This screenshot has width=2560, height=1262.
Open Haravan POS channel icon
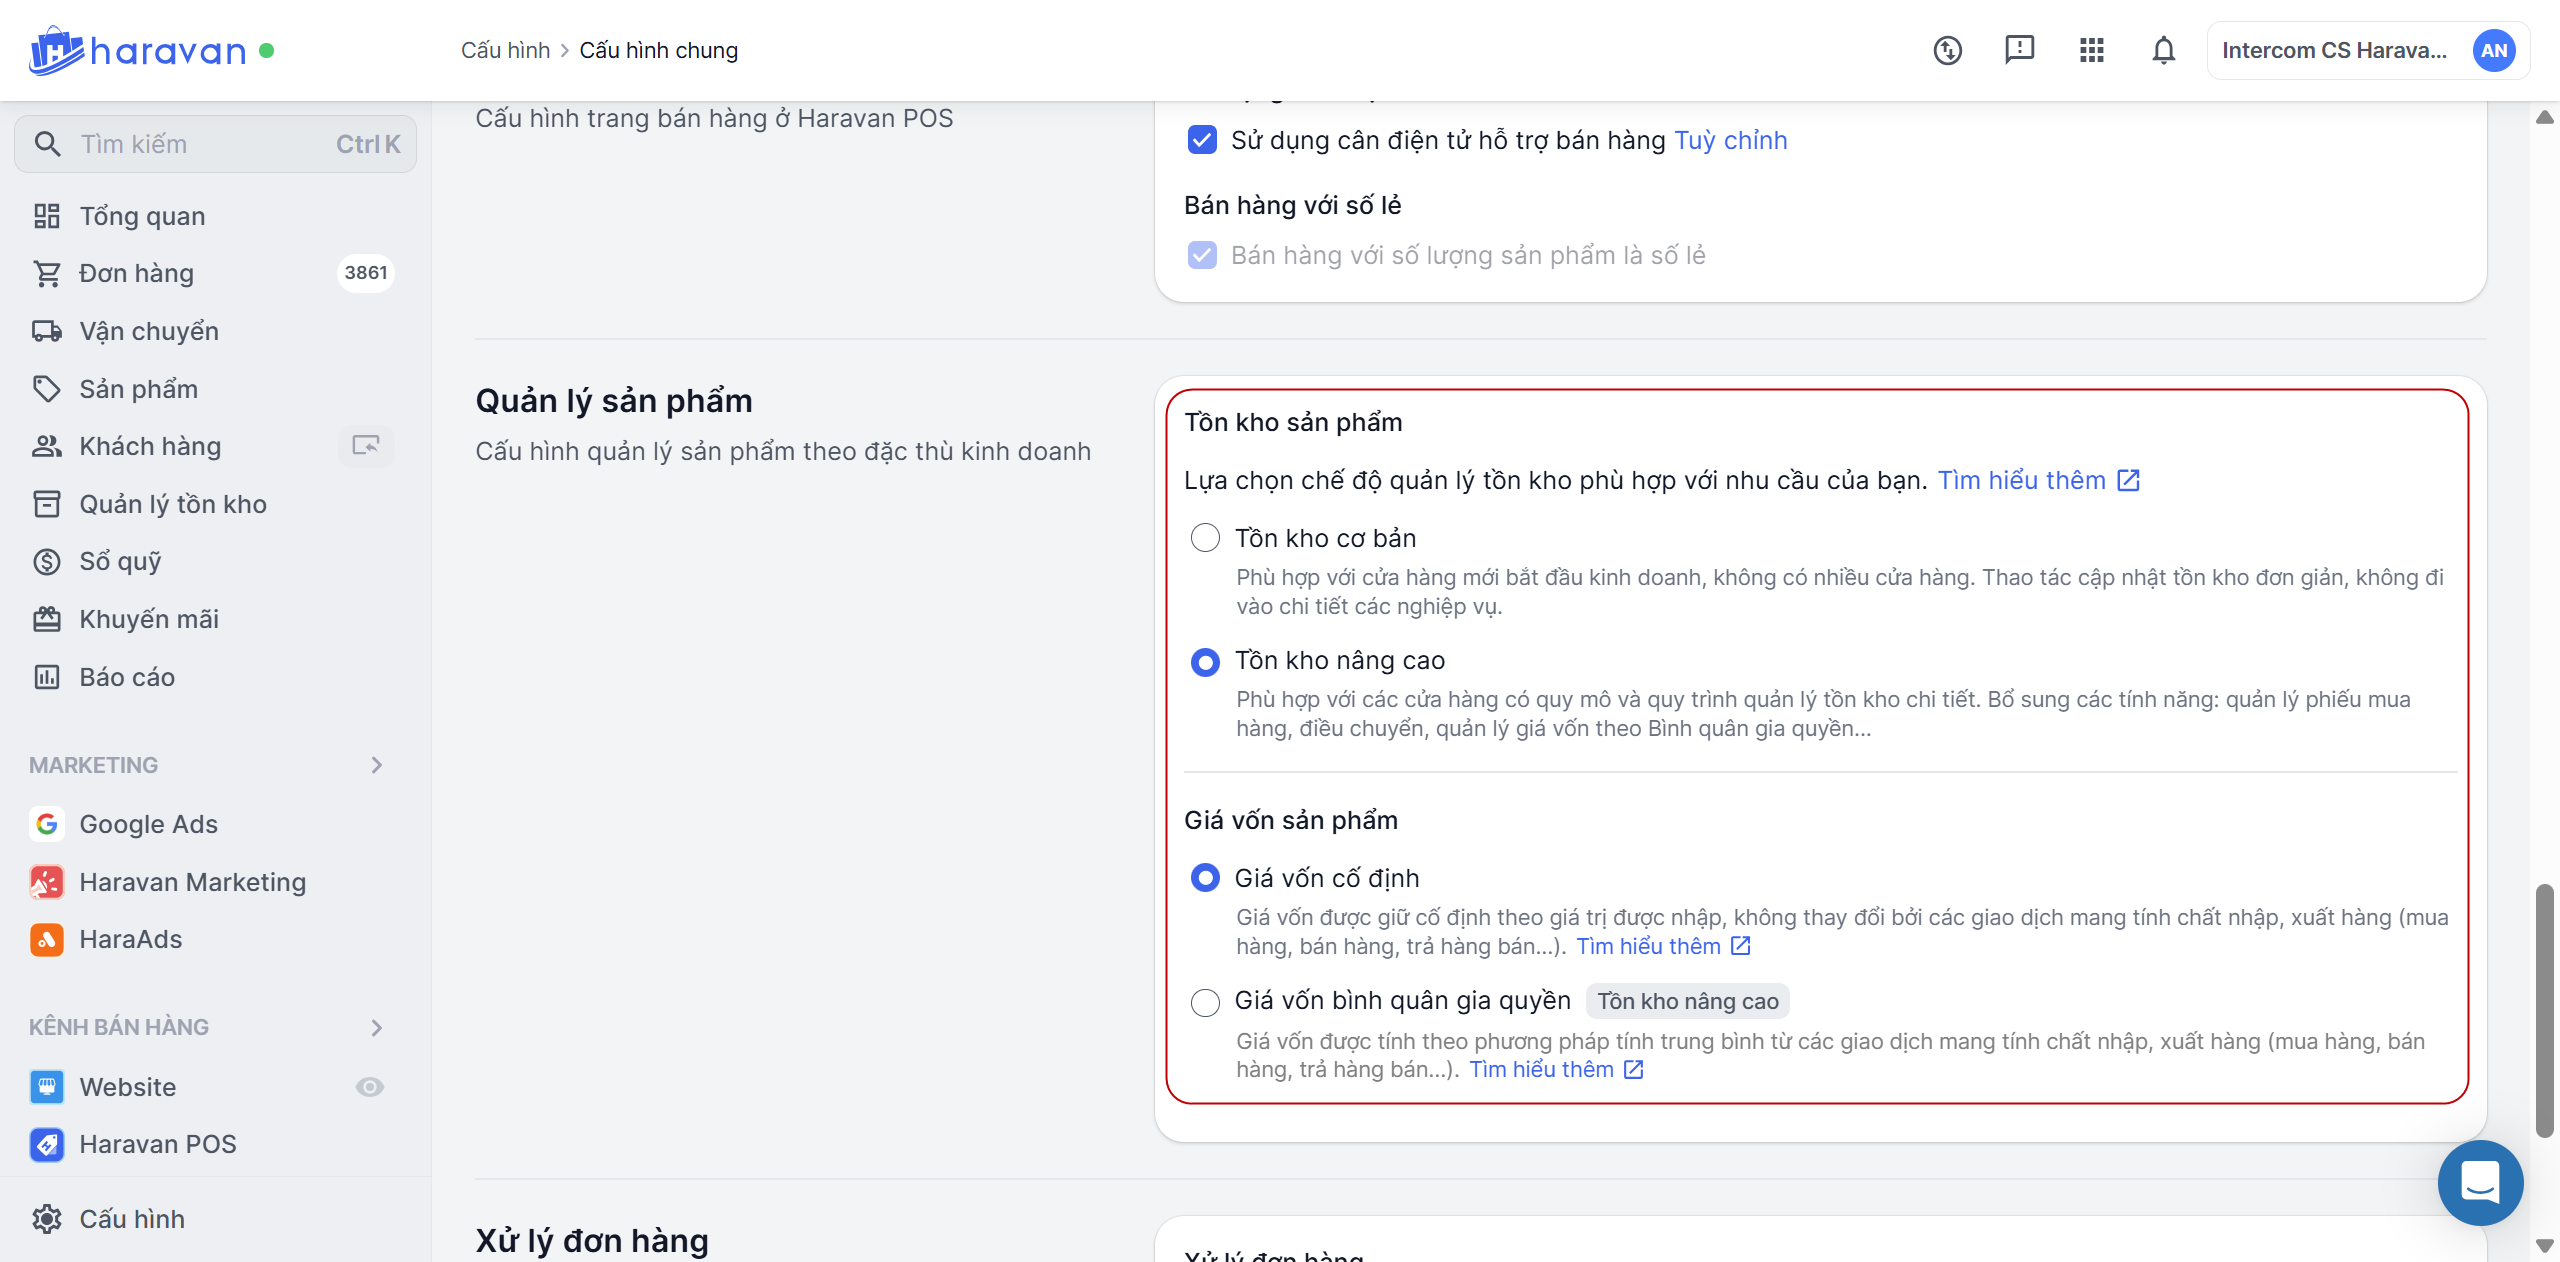pos(47,1144)
